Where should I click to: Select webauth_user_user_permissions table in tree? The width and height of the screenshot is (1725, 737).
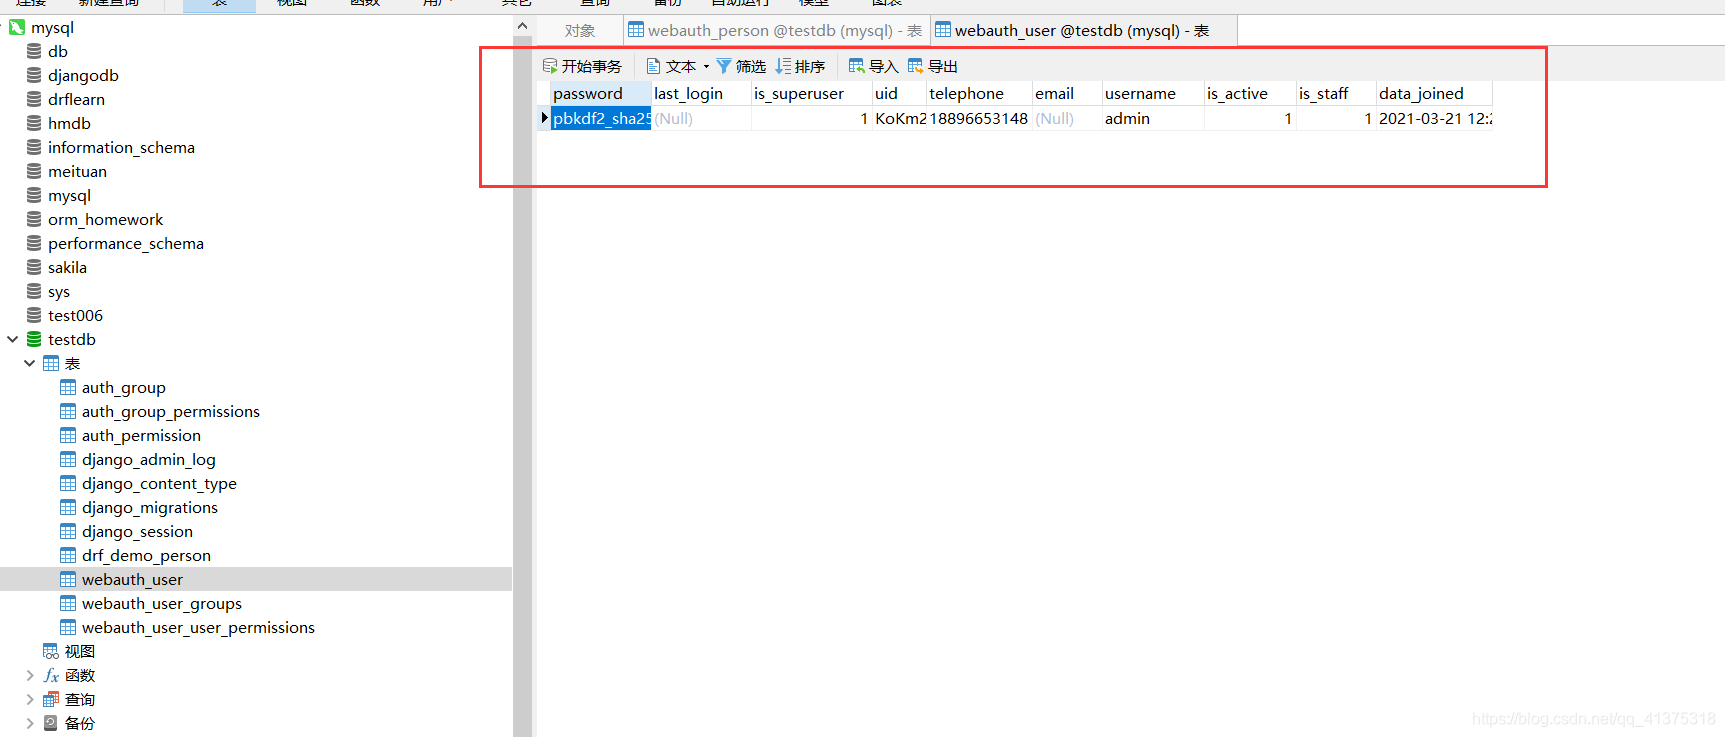198,627
